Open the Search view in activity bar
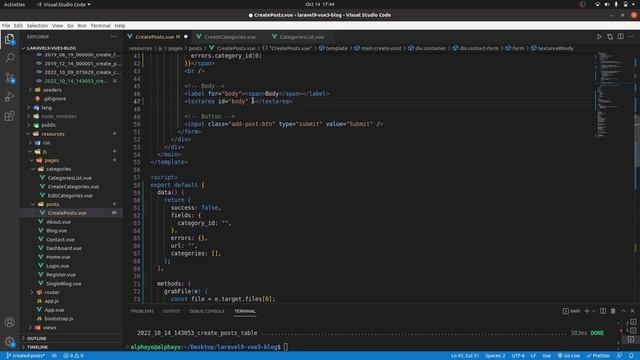Image resolution: width=640 pixels, height=360 pixels. tap(9, 58)
